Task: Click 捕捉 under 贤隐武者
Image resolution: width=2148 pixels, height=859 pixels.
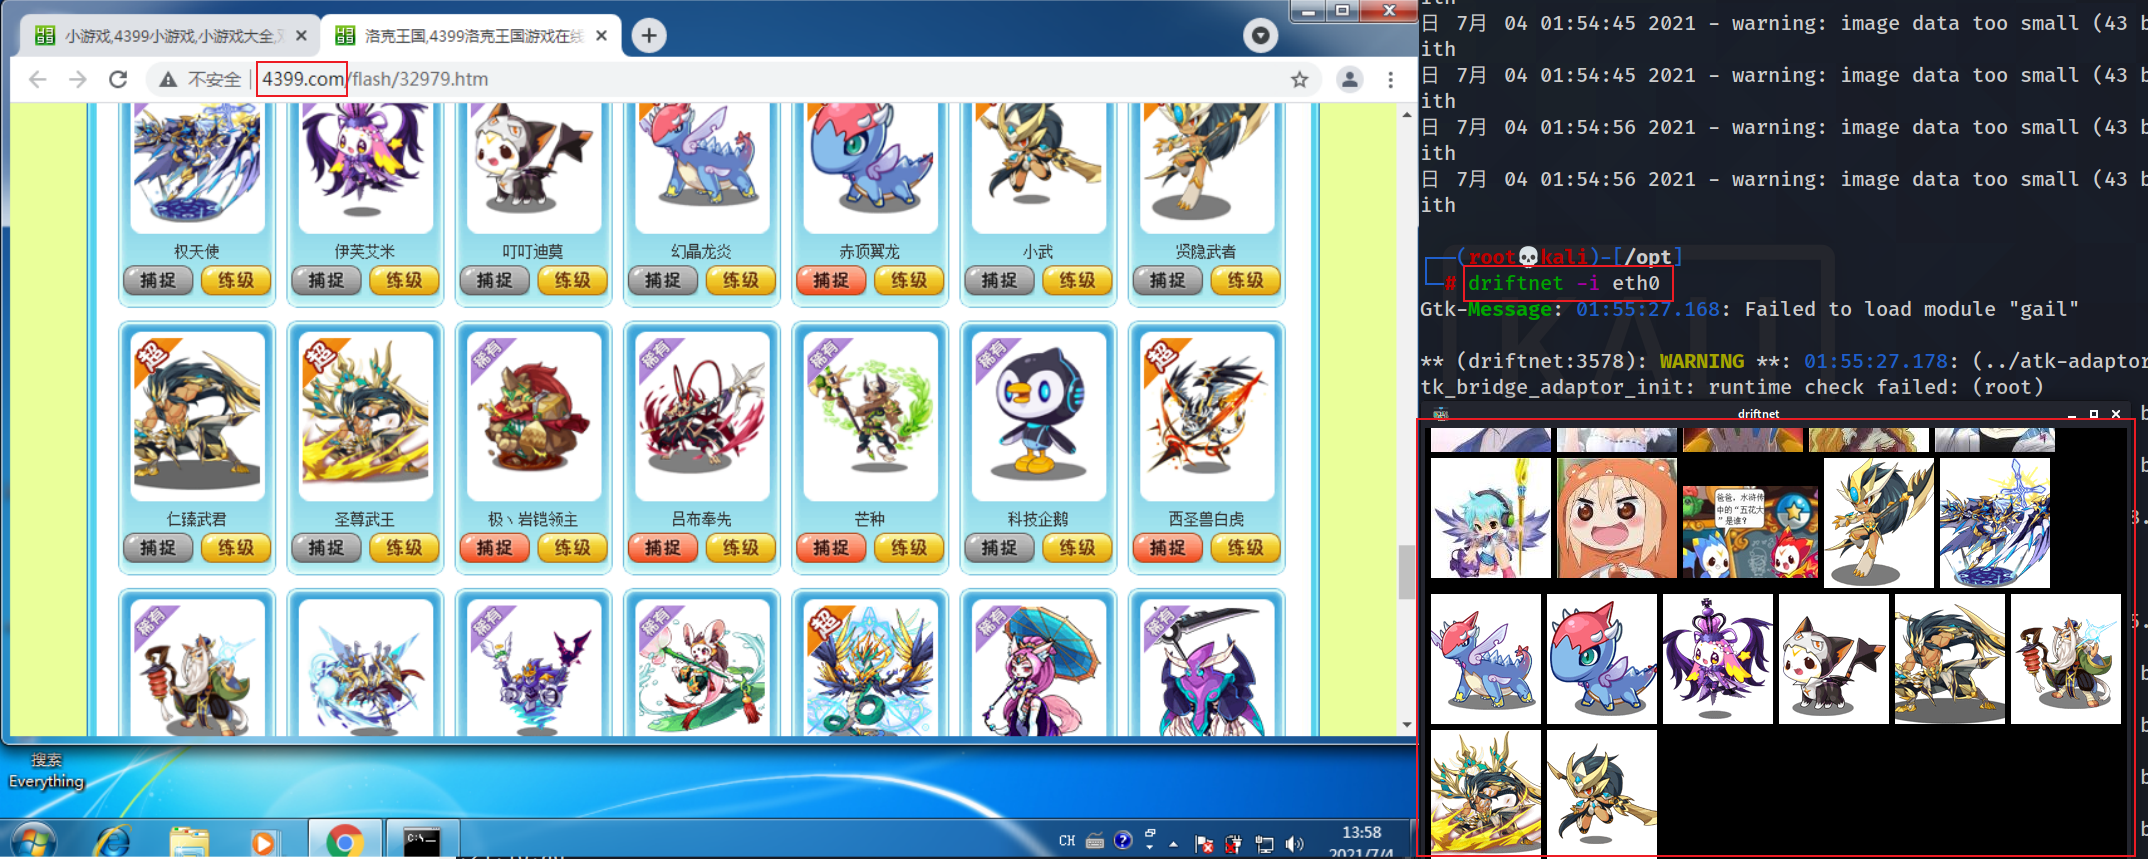Action: (x=1167, y=281)
